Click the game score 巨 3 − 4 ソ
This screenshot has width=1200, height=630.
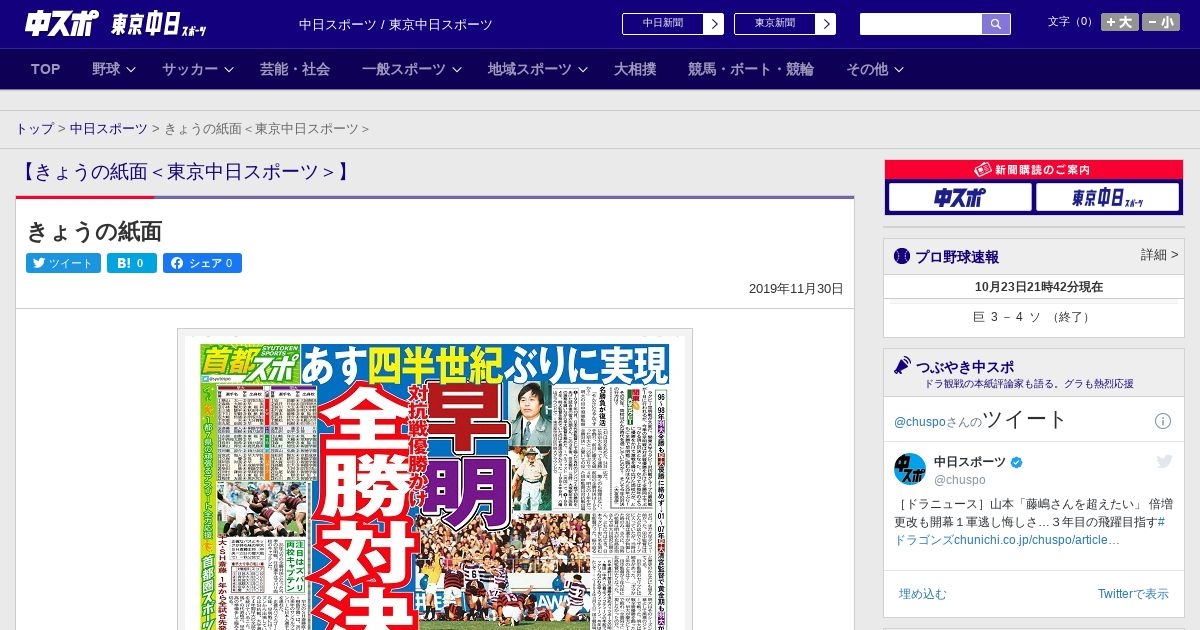click(1033, 317)
